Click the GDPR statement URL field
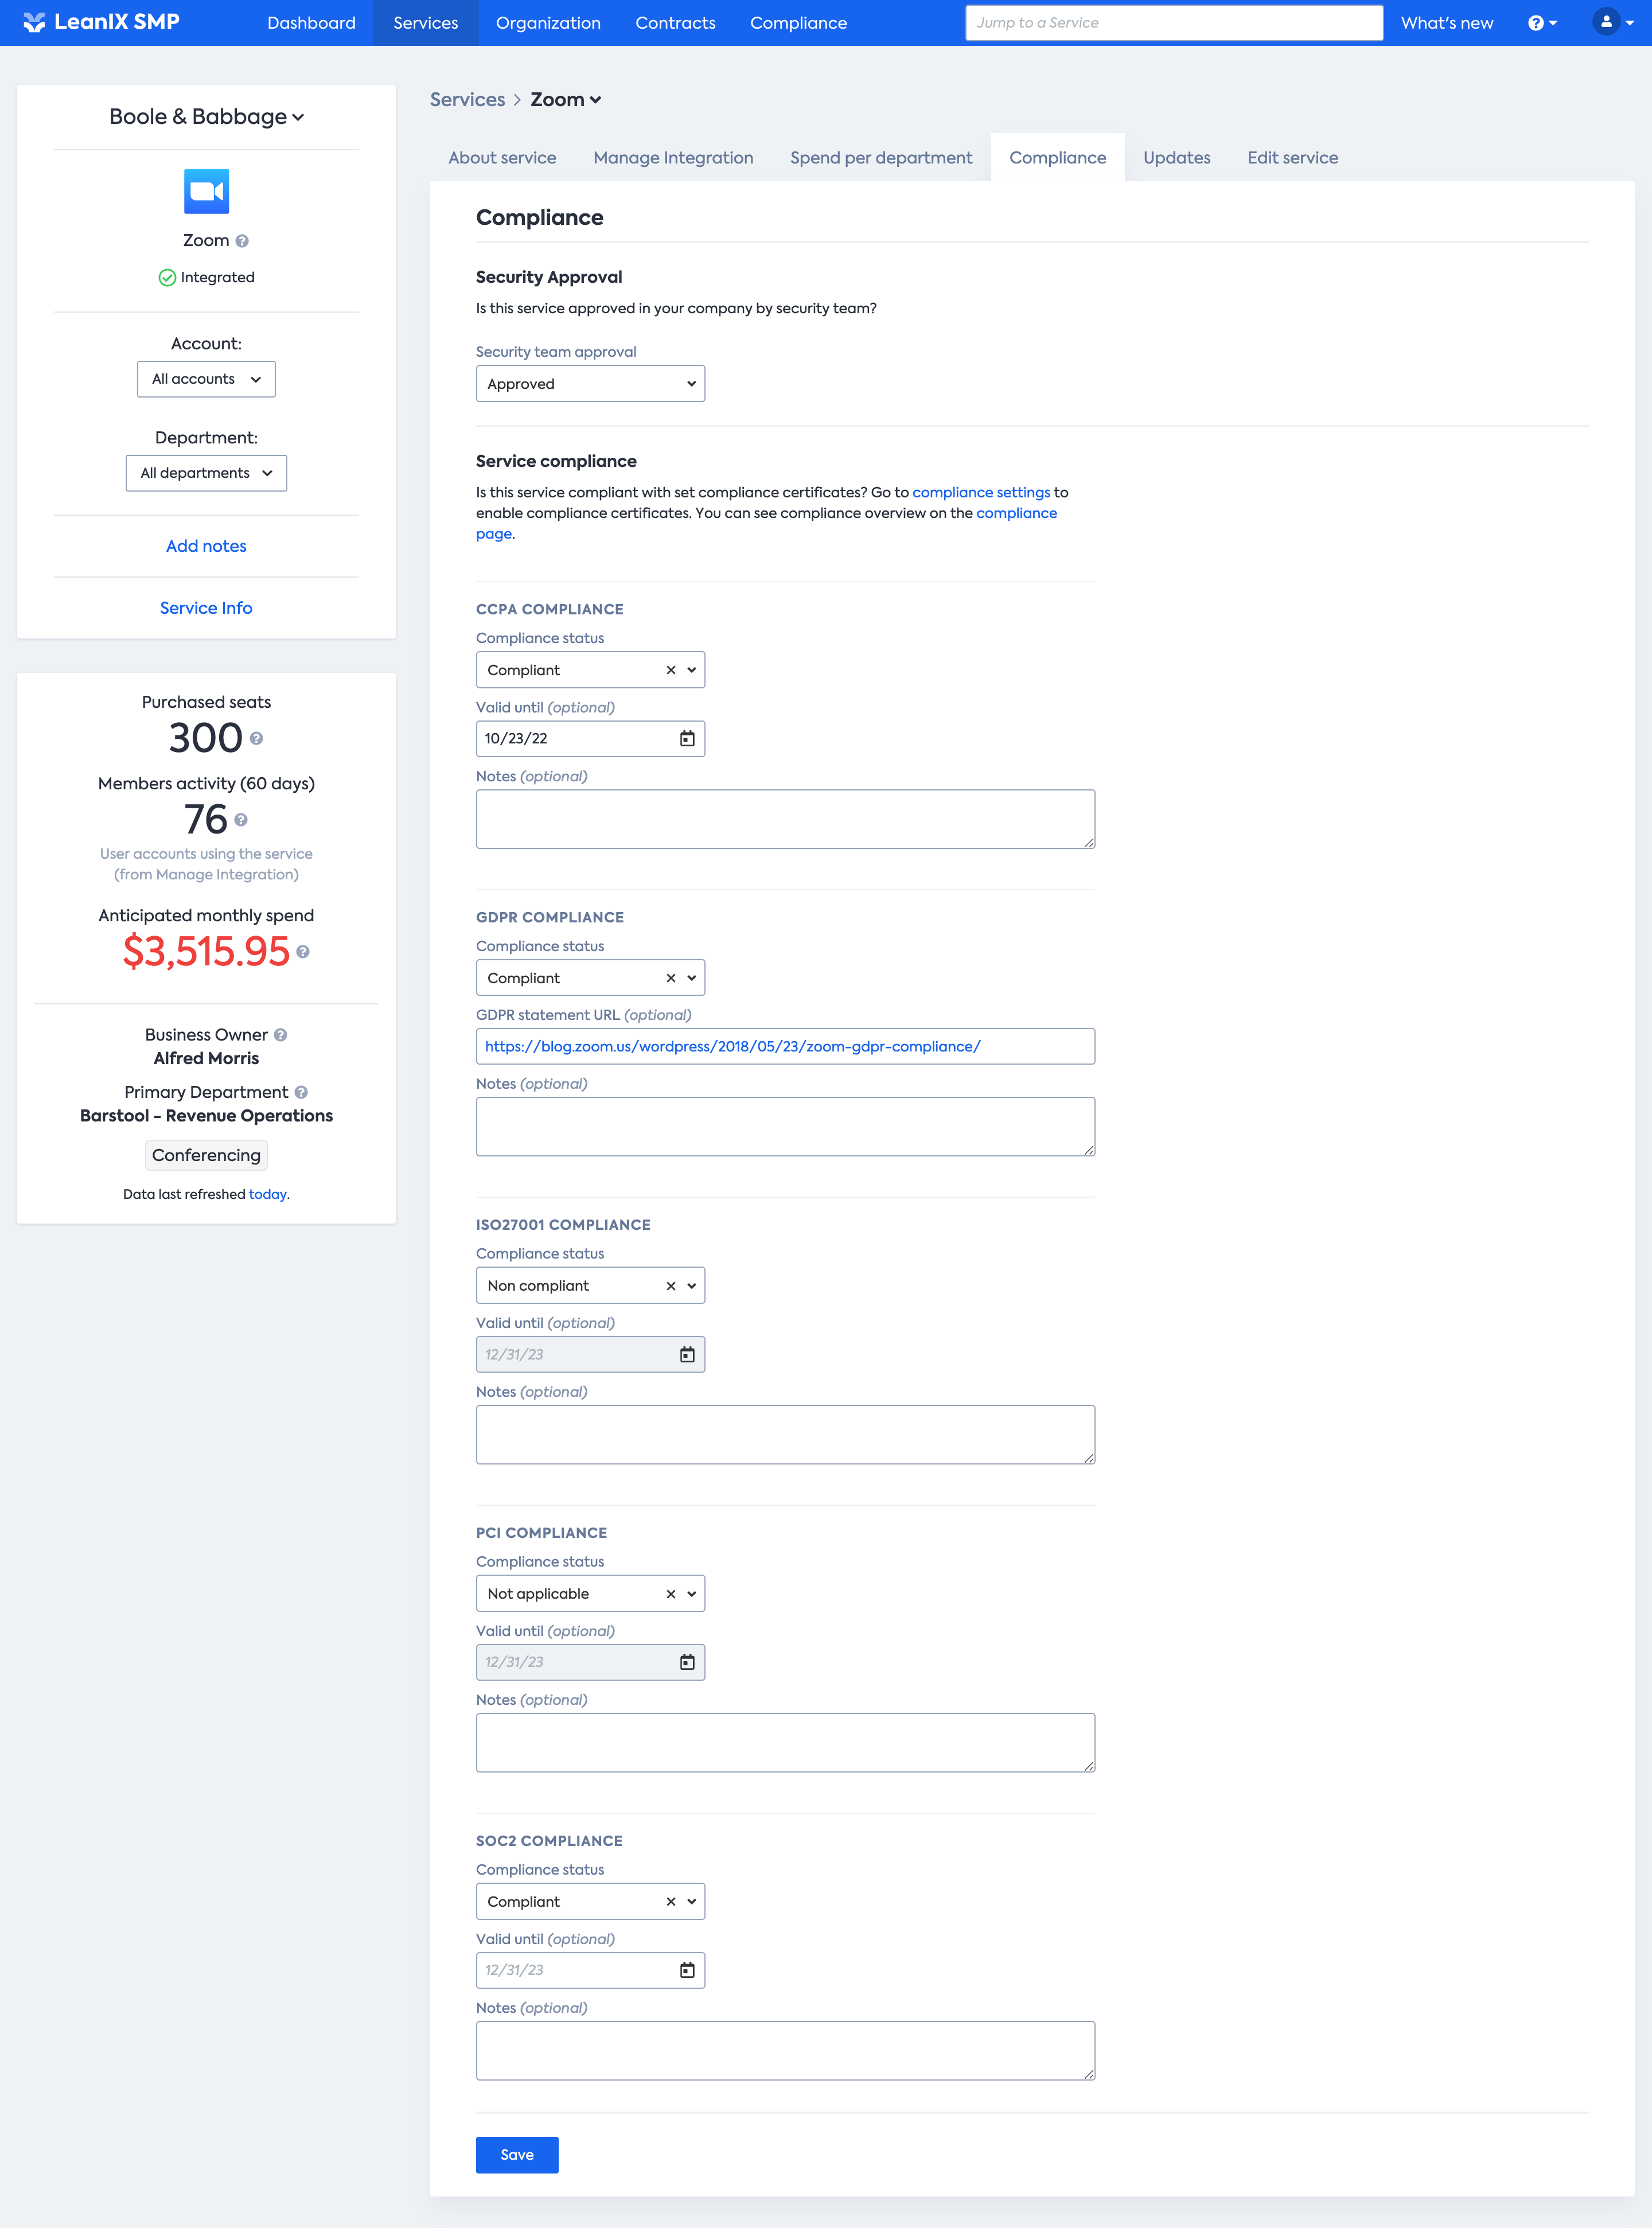The image size is (1652, 2228). click(785, 1047)
